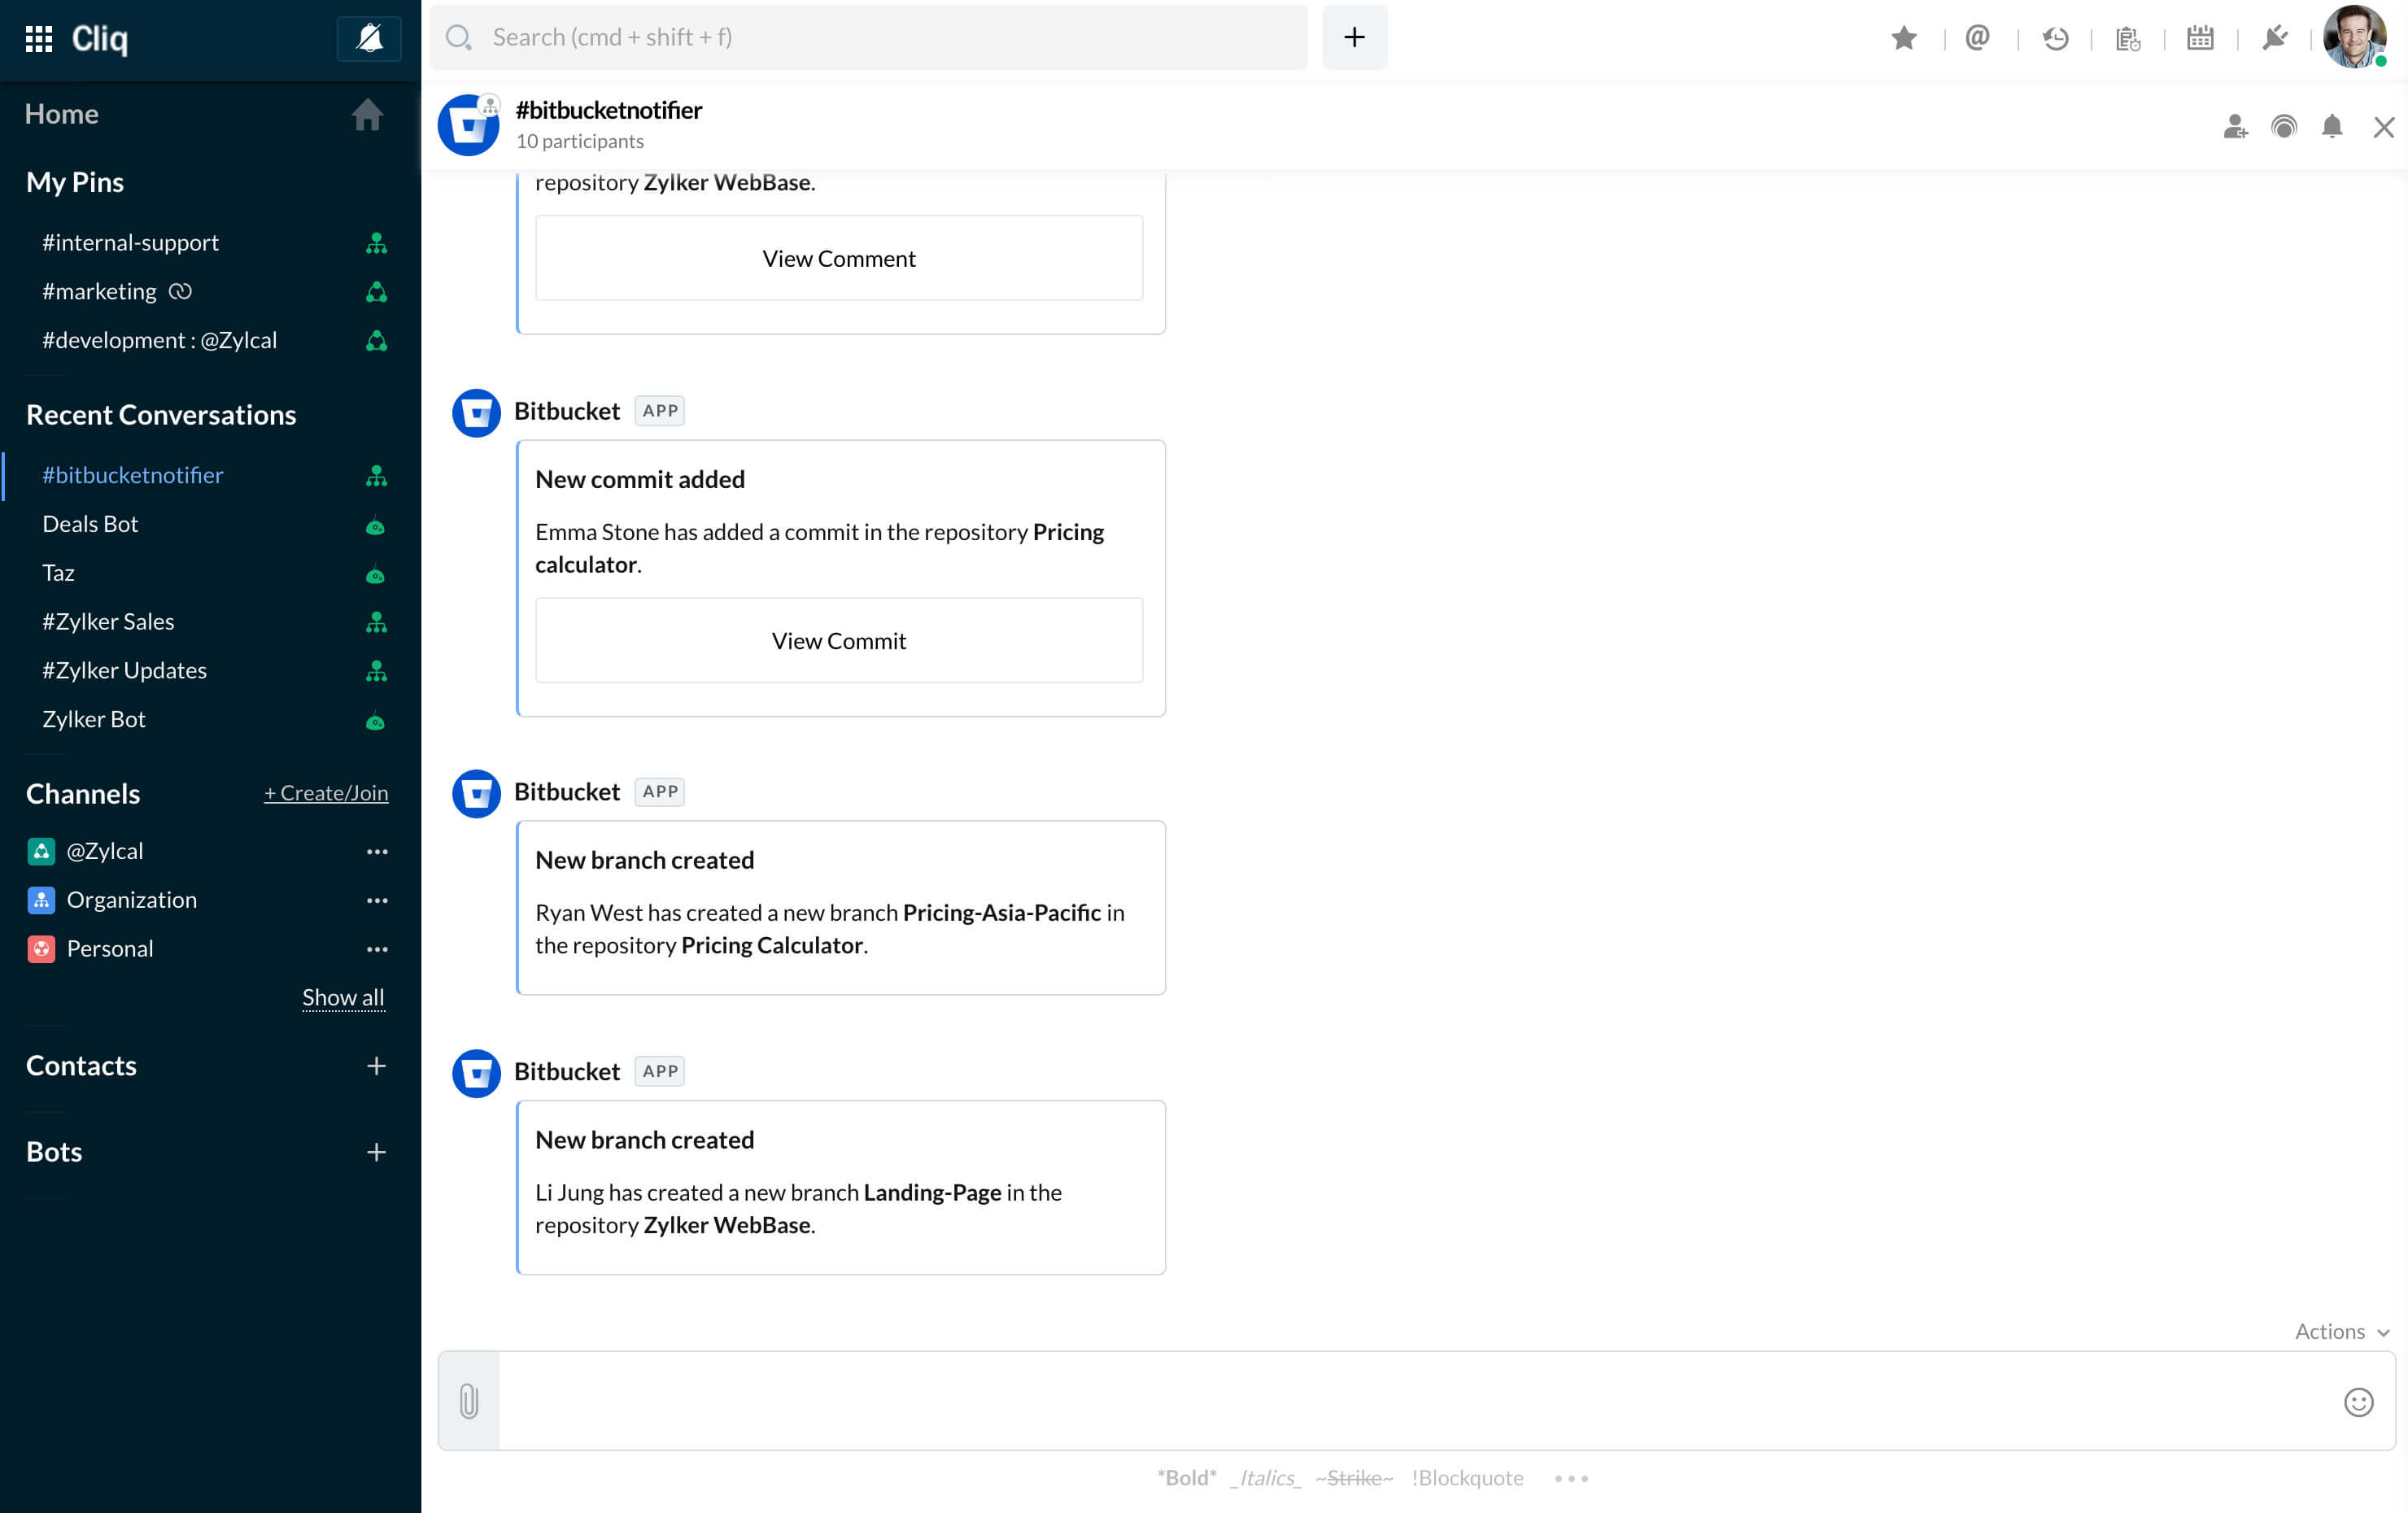Click the bot icon beside Zylker Bot
The height and width of the screenshot is (1513, 2408).
[375, 721]
